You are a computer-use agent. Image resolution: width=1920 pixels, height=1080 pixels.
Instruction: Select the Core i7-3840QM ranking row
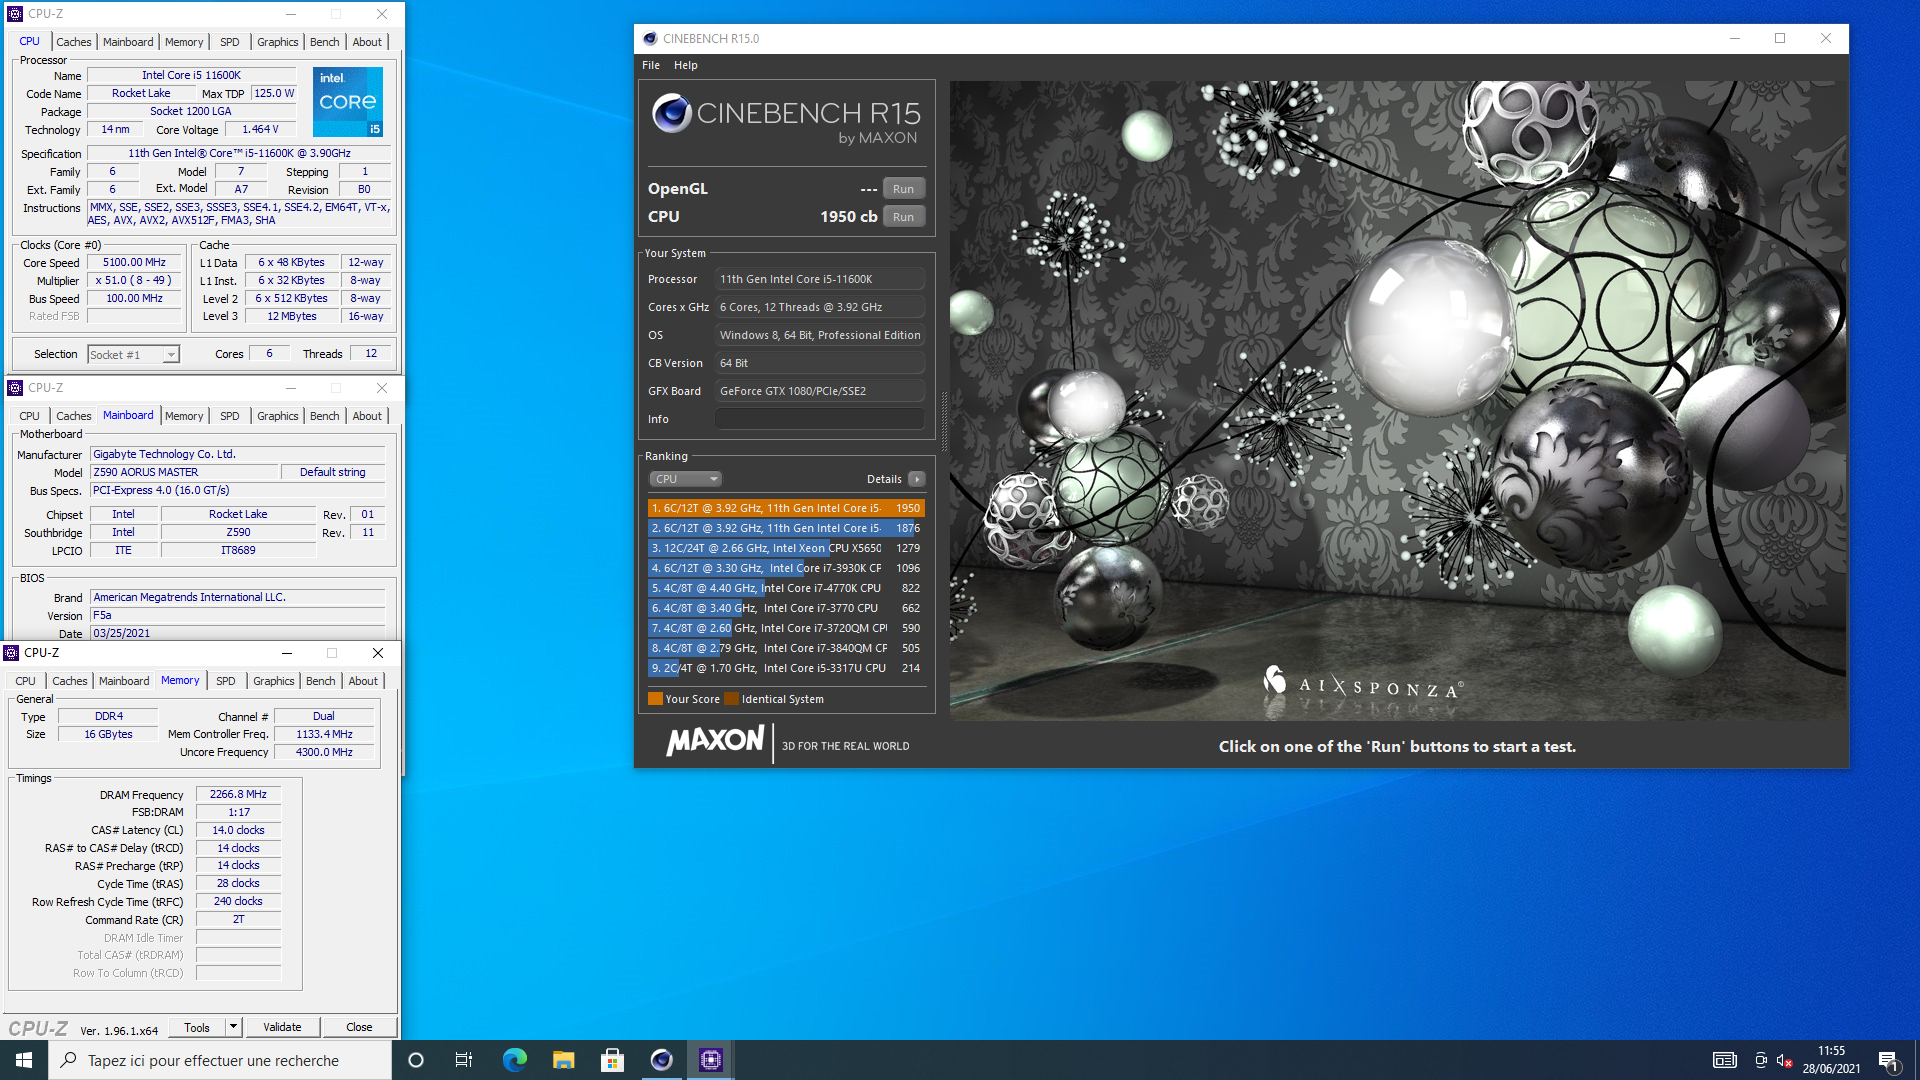(x=786, y=648)
